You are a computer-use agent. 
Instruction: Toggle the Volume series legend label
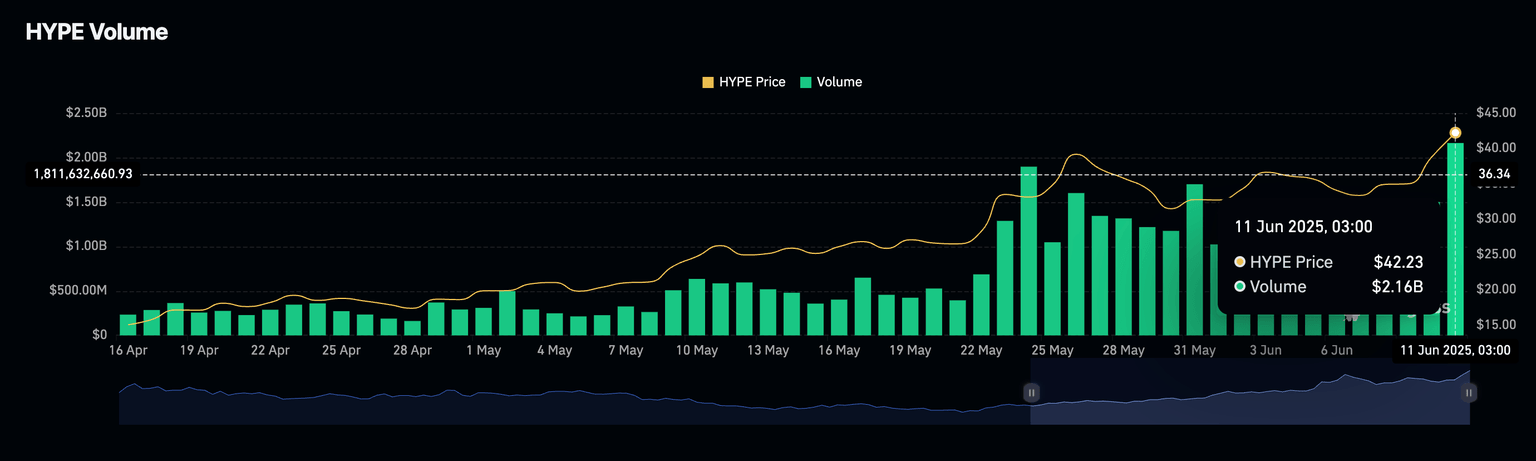tap(839, 82)
